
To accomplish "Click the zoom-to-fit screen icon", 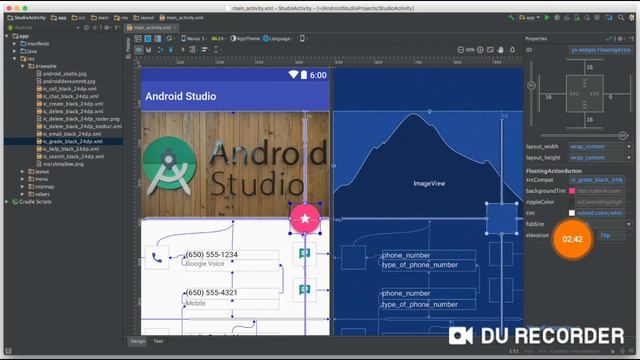I will click(x=490, y=50).
